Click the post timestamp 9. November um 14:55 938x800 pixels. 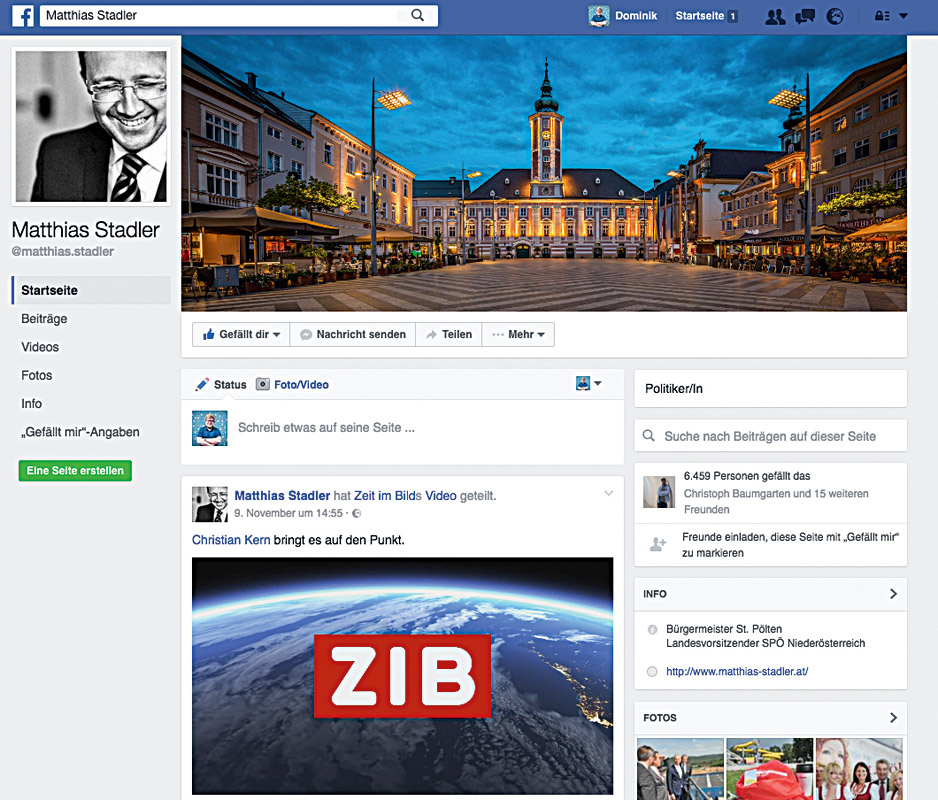(x=288, y=513)
